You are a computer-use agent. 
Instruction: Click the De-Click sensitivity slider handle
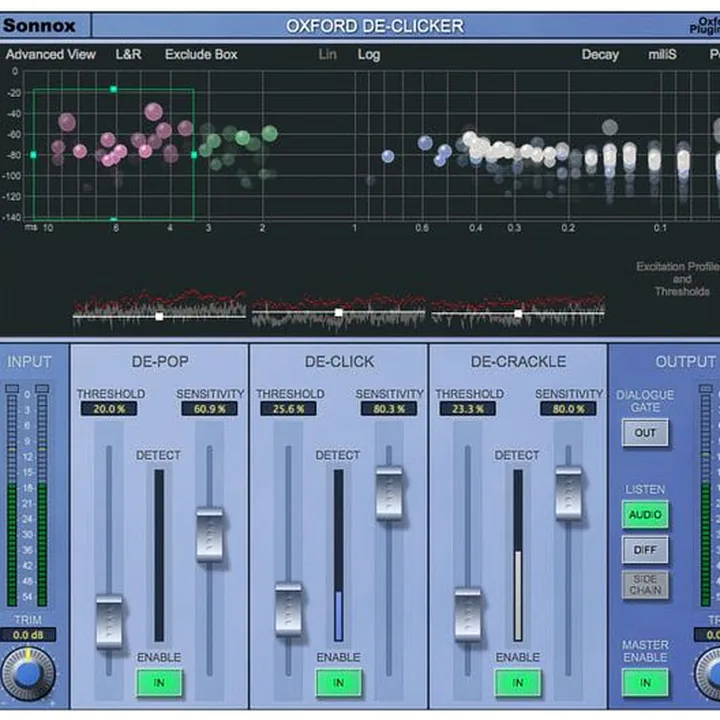click(389, 493)
